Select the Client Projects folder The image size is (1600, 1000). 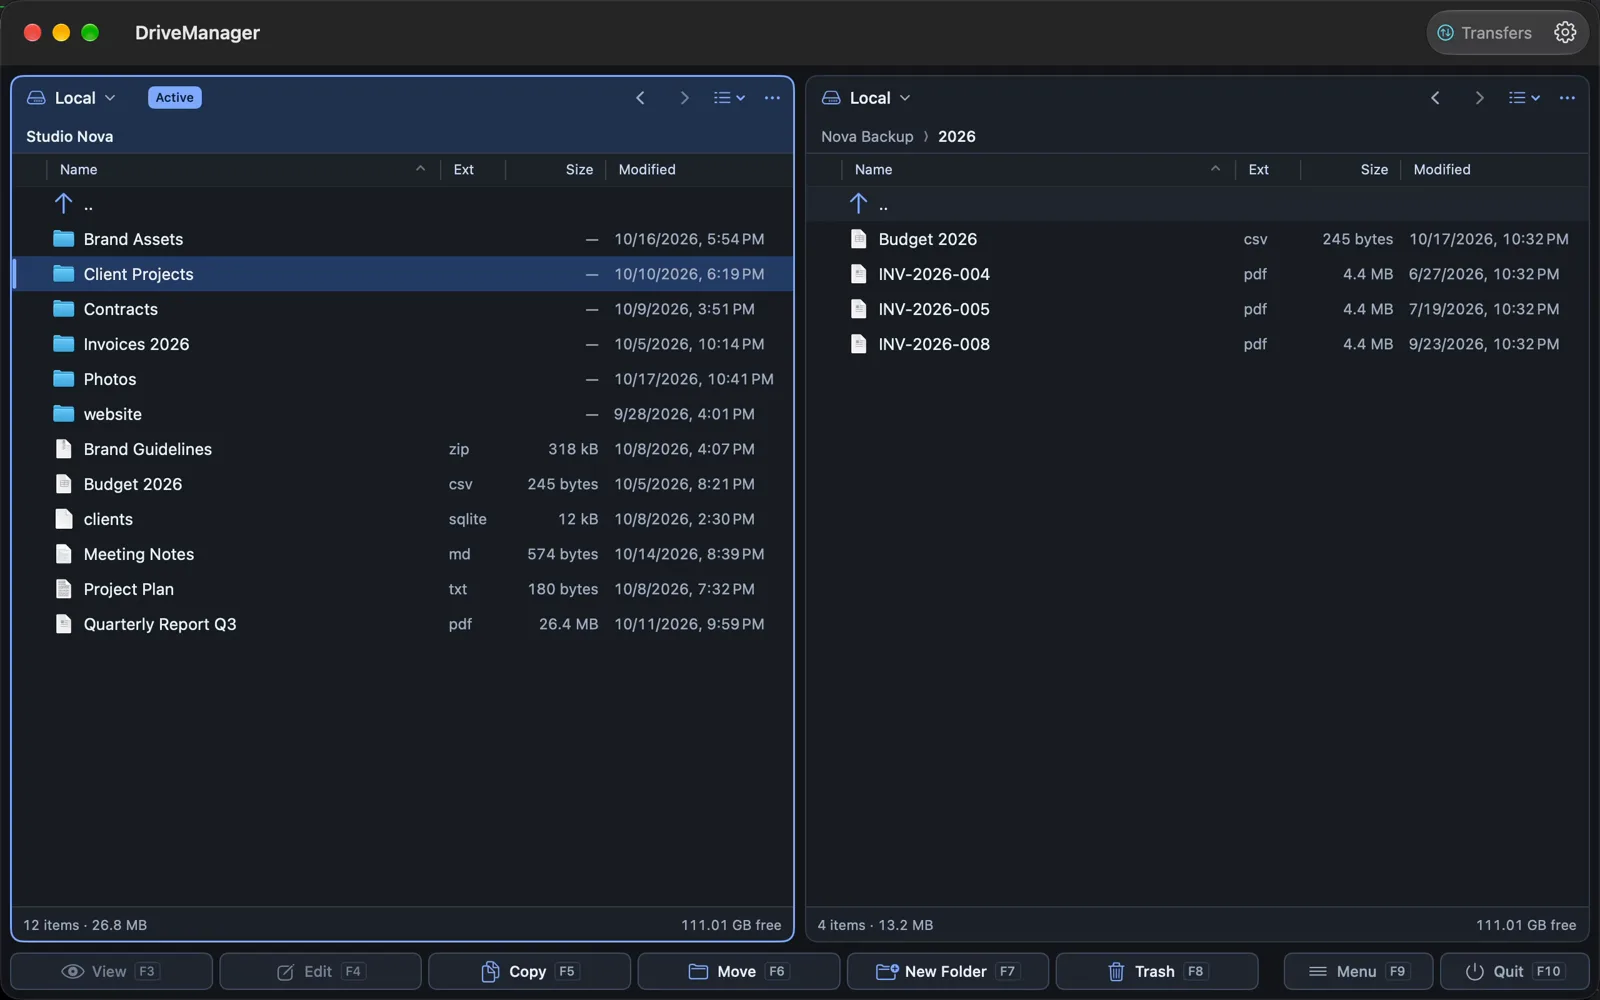point(403,274)
